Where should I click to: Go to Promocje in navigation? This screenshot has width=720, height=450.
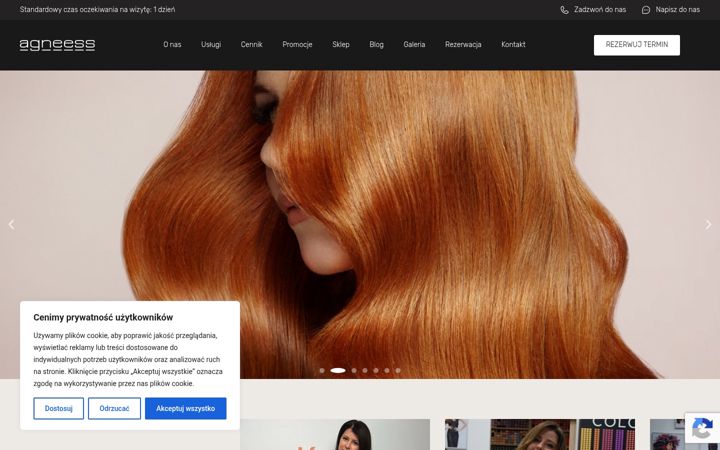coord(297,45)
